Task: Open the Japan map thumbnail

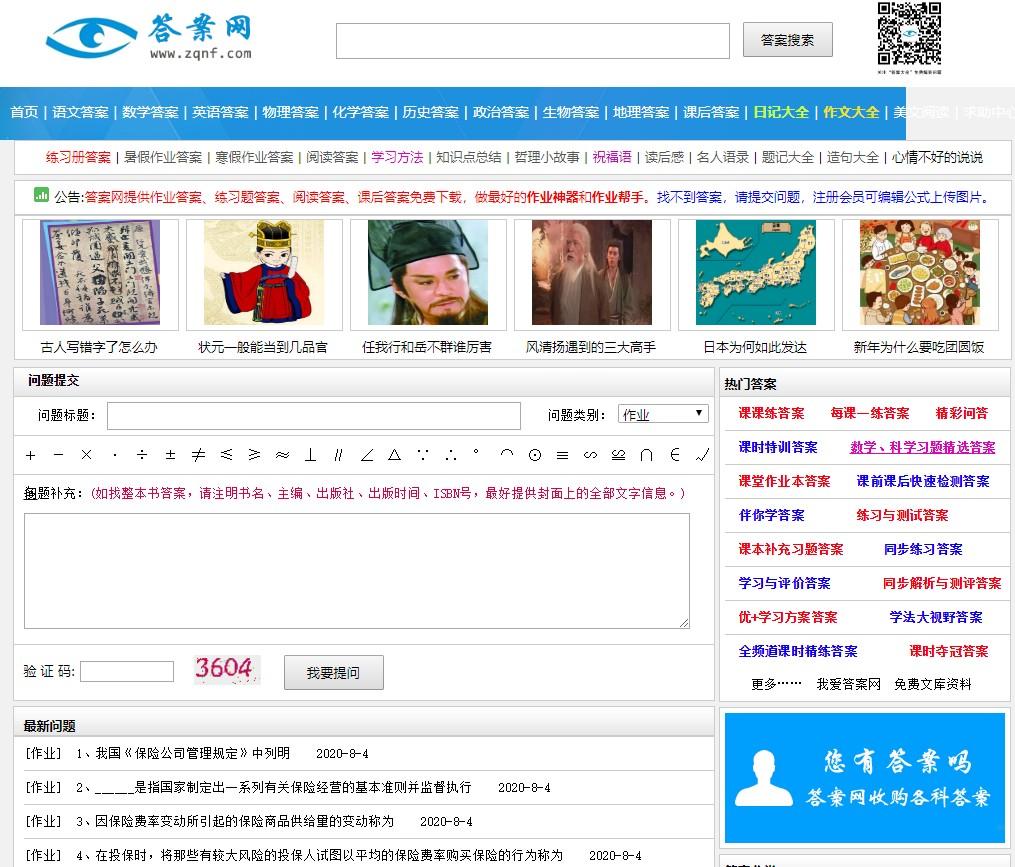Action: 756,273
